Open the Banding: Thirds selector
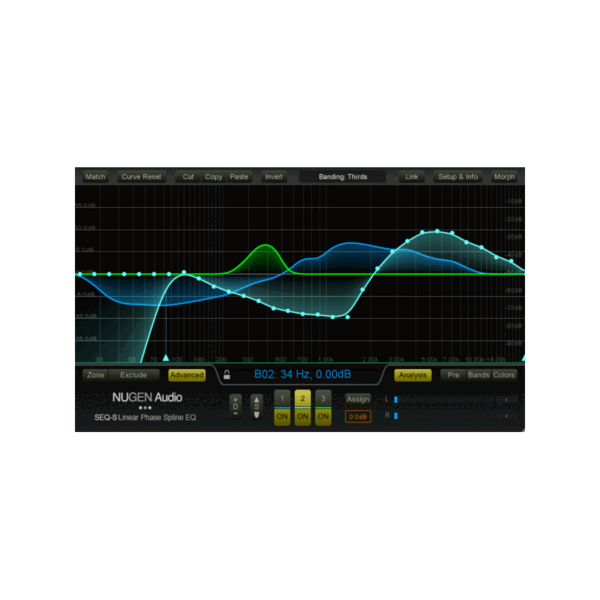This screenshot has width=600, height=600. point(342,177)
